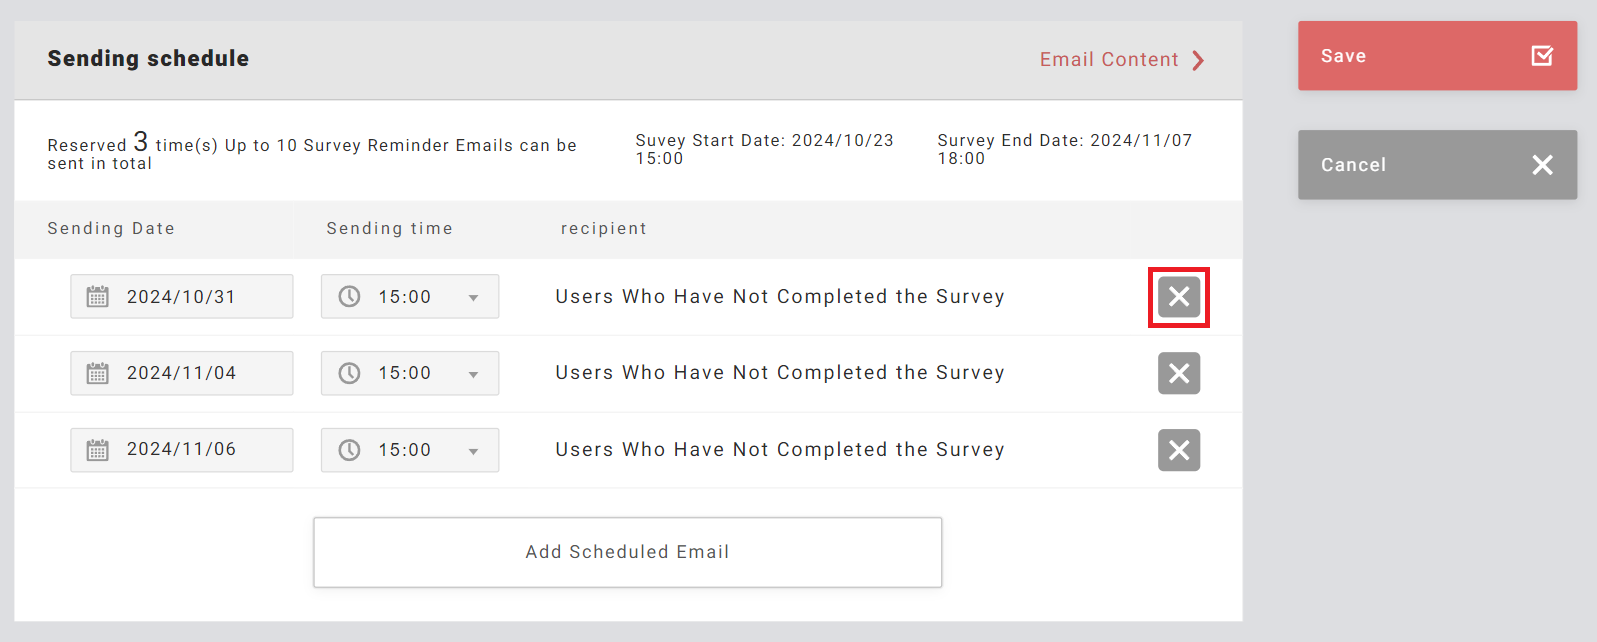1597x642 pixels.
Task: Open calendar icon for 2024/10/31 date
Action: tap(97, 297)
